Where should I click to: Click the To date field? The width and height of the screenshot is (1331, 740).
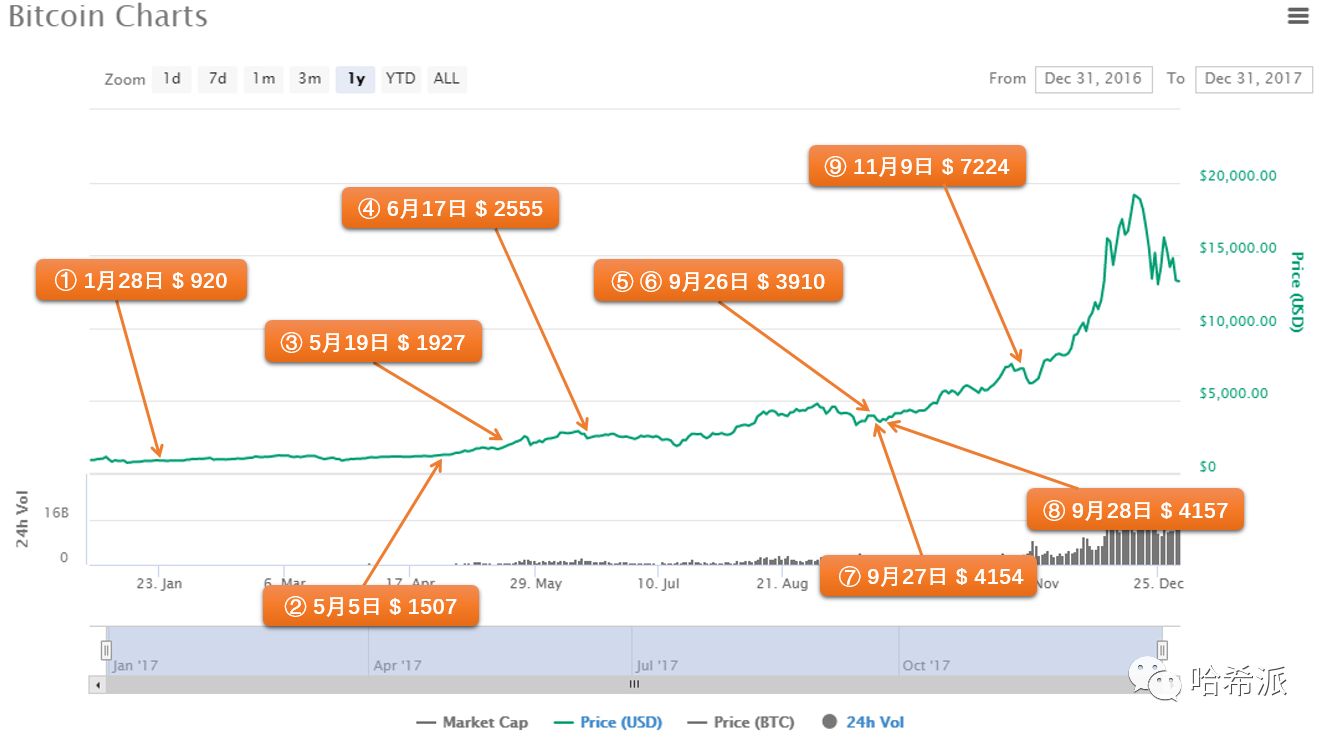[1253, 79]
